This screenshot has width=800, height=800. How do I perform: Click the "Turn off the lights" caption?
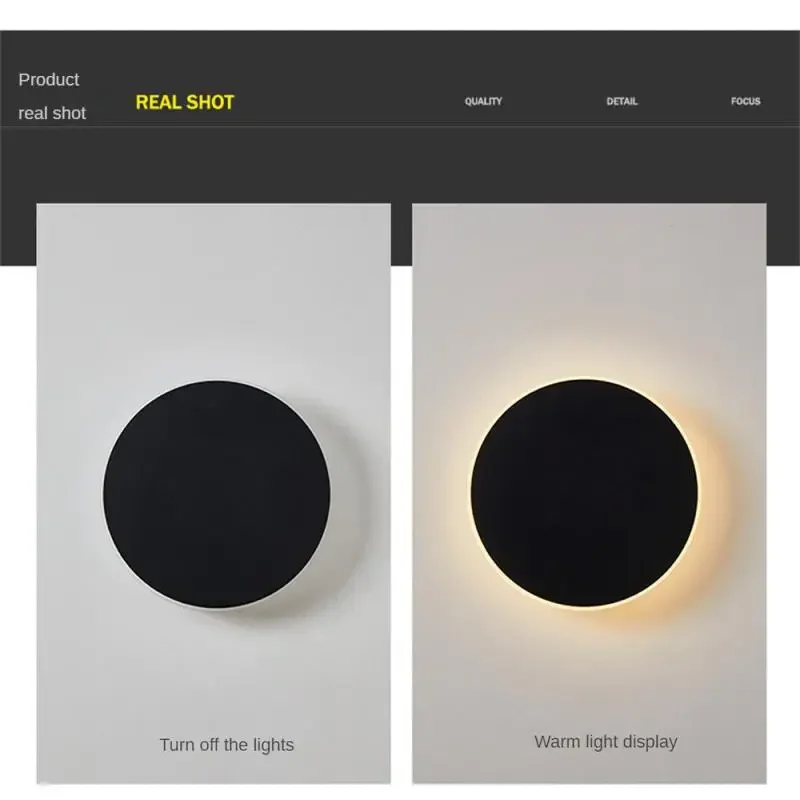[x=227, y=745]
